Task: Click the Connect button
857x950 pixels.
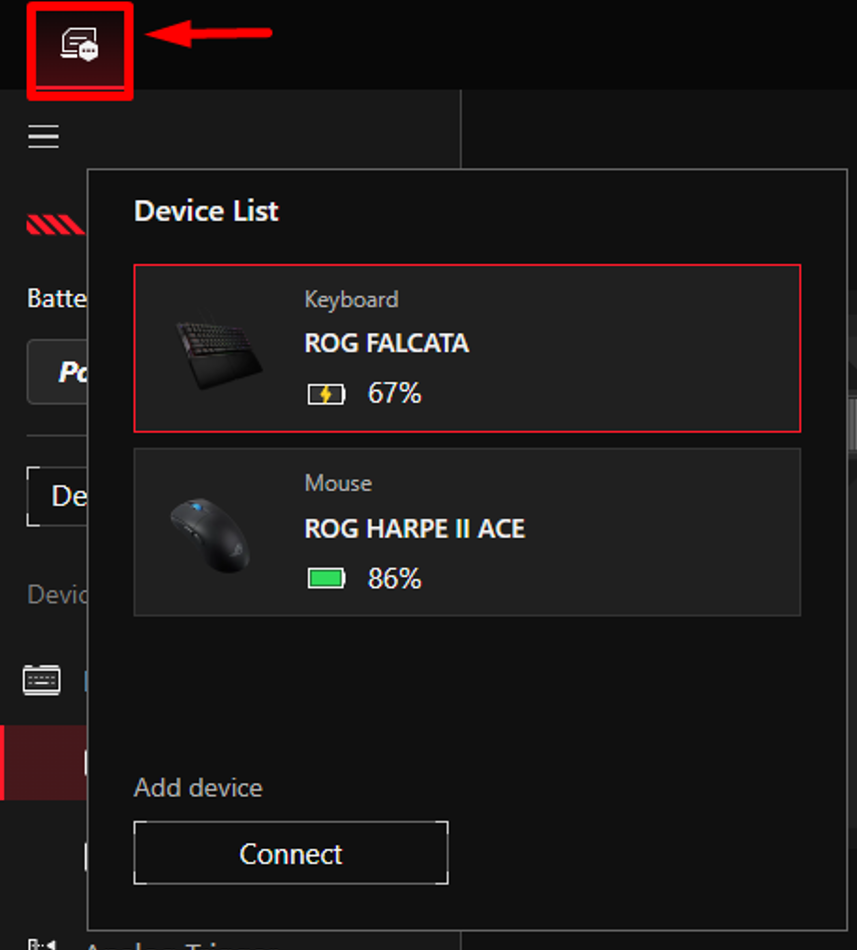Action: [x=291, y=853]
